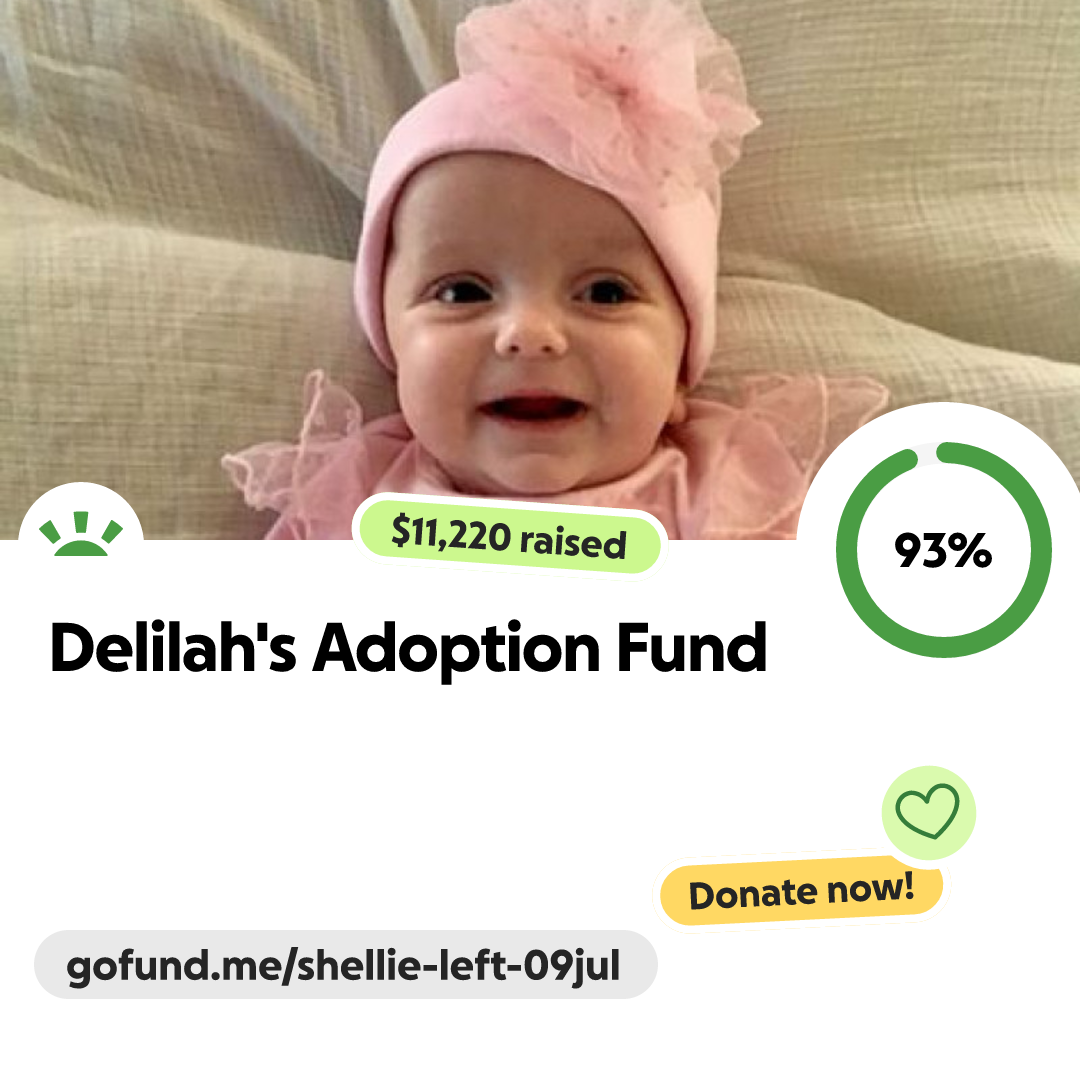The image size is (1080, 1080).
Task: Click the light green circle behind heart
Action: (x=928, y=813)
